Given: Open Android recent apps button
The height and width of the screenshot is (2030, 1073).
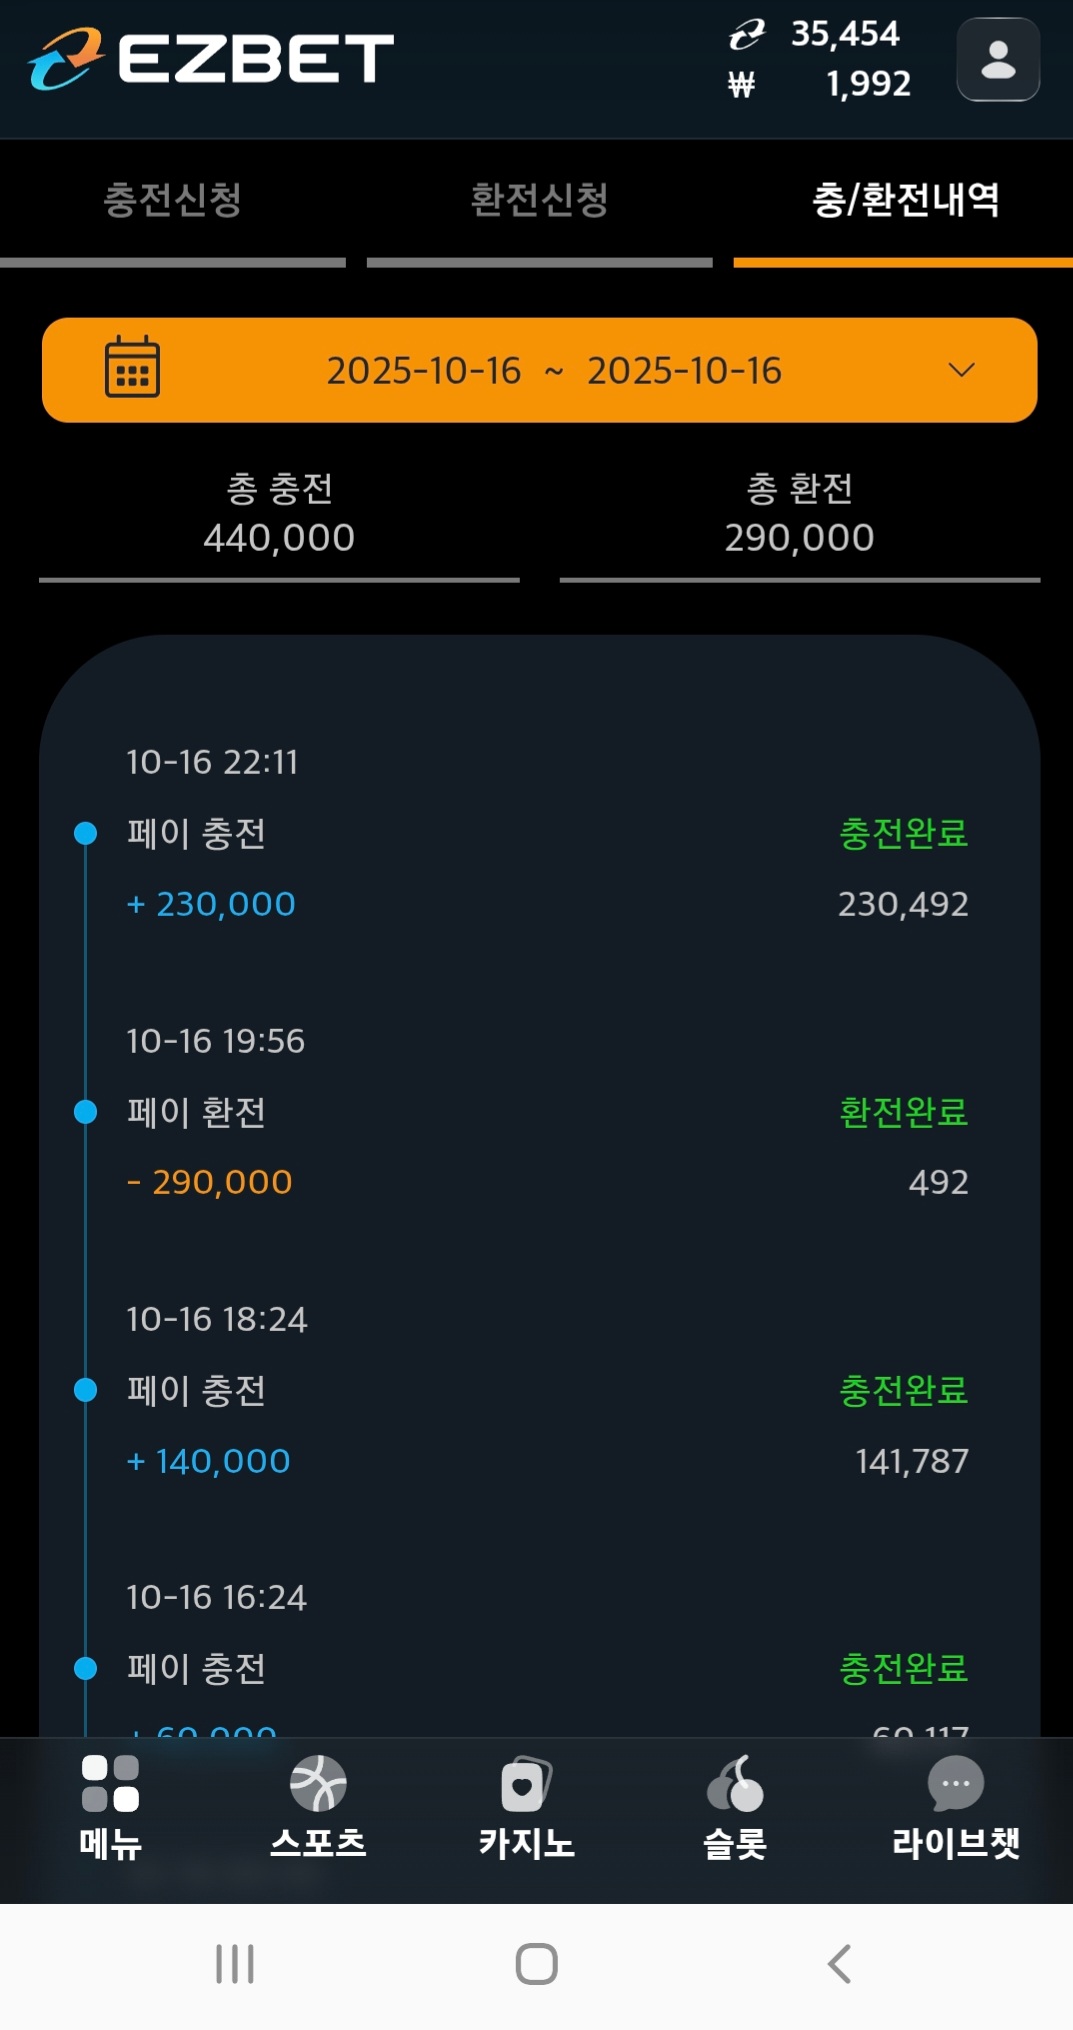Looking at the screenshot, I should coord(235,1964).
